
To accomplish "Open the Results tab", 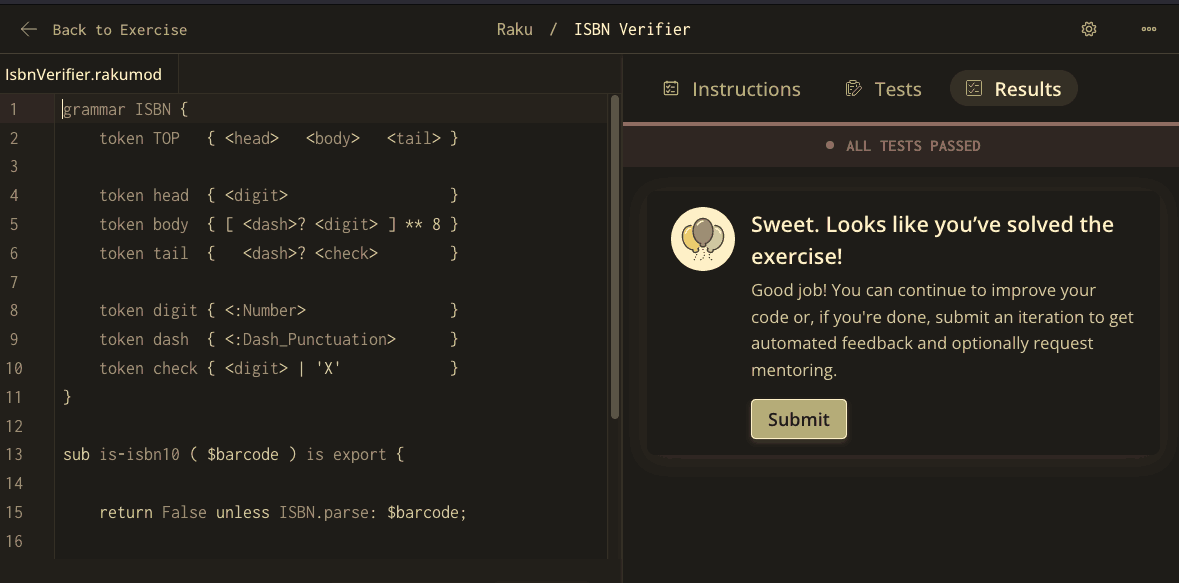I will pyautogui.click(x=1028, y=89).
